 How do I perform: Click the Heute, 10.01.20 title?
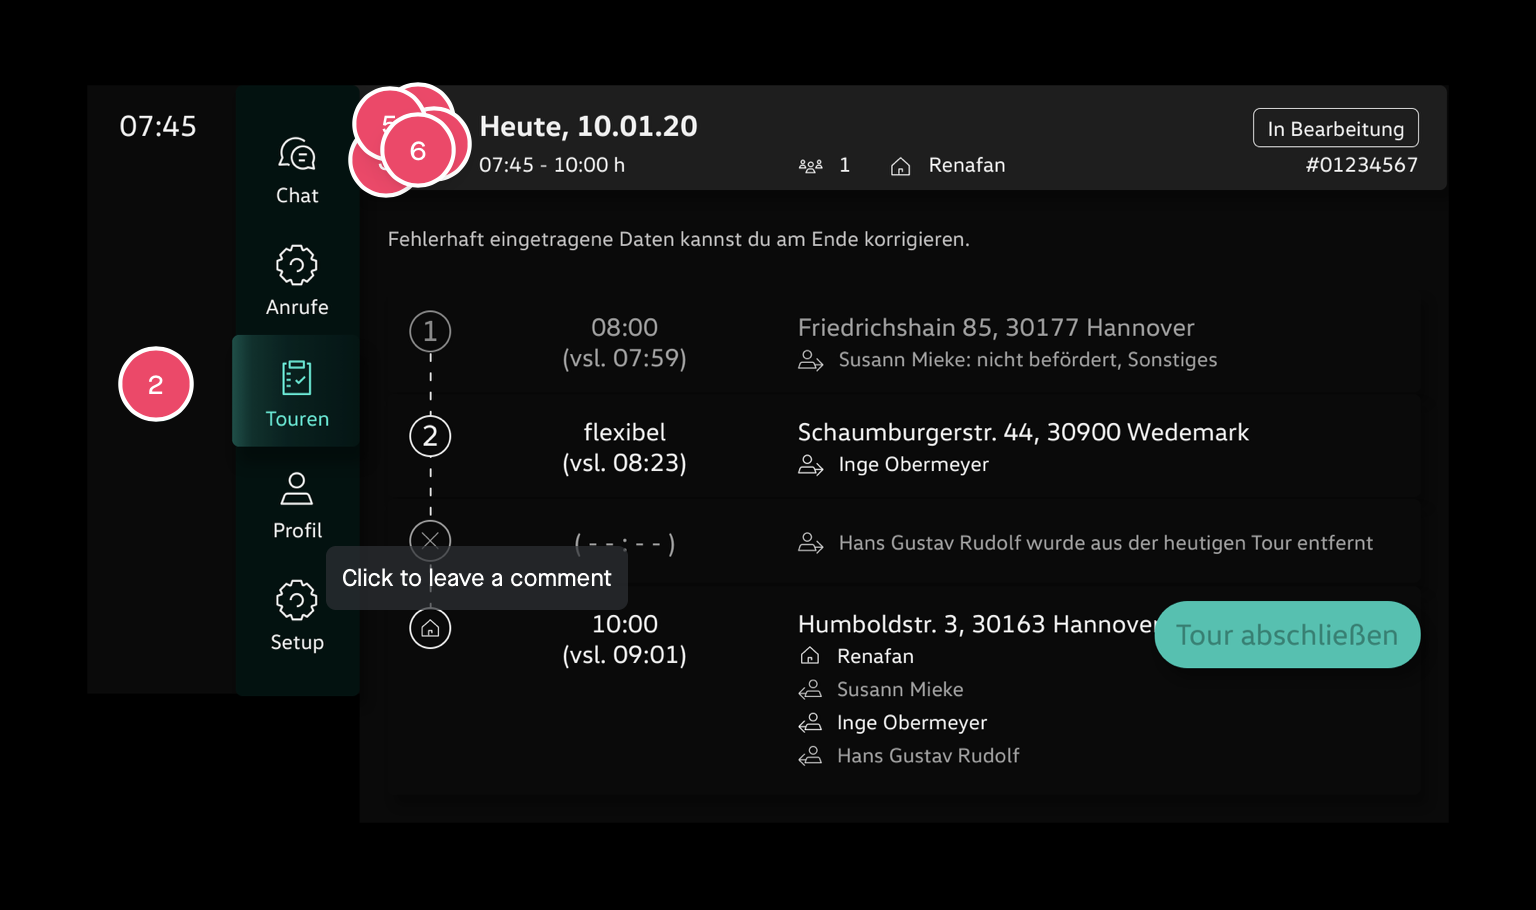click(588, 126)
